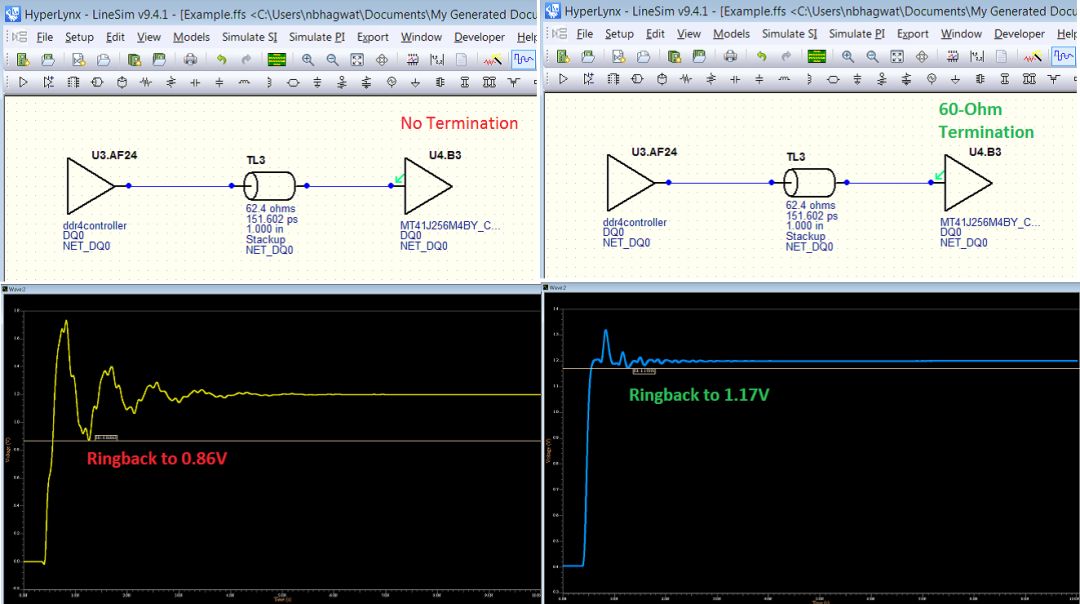This screenshot has height=604, width=1080.
Task: Add a driver buffer from left window palette
Action: coord(24,81)
